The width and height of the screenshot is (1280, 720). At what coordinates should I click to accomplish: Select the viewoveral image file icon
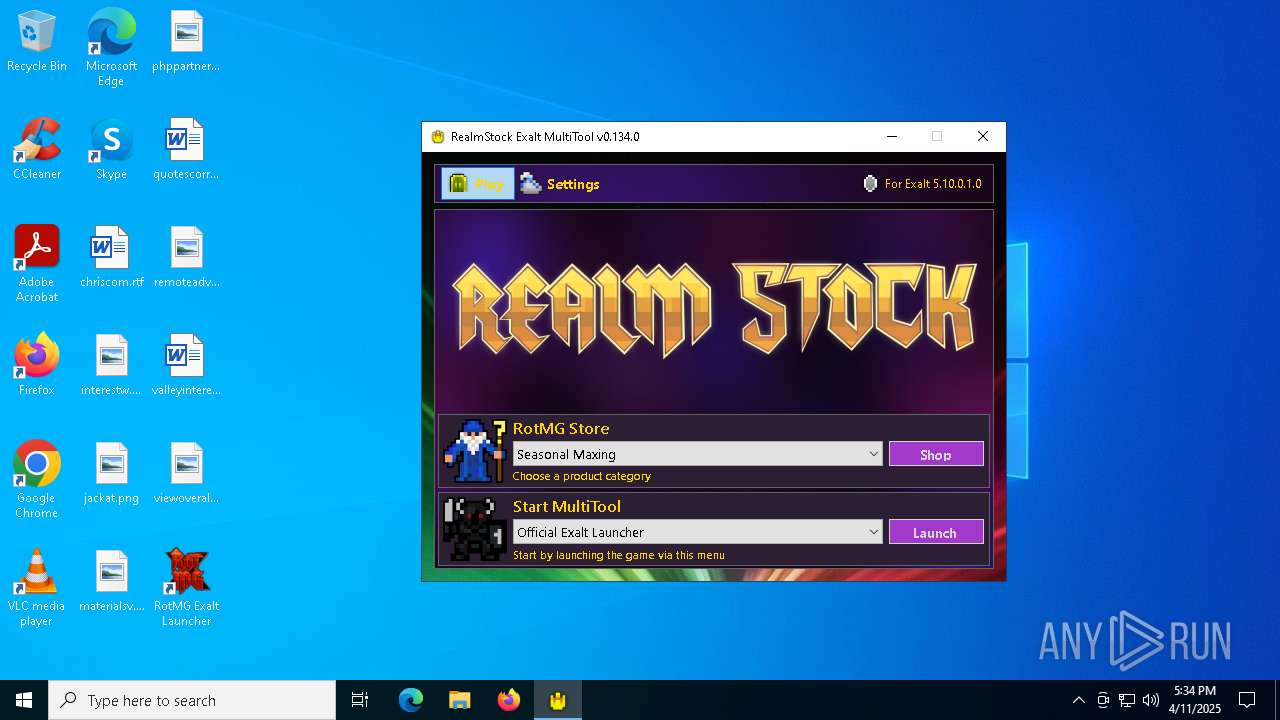click(186, 474)
